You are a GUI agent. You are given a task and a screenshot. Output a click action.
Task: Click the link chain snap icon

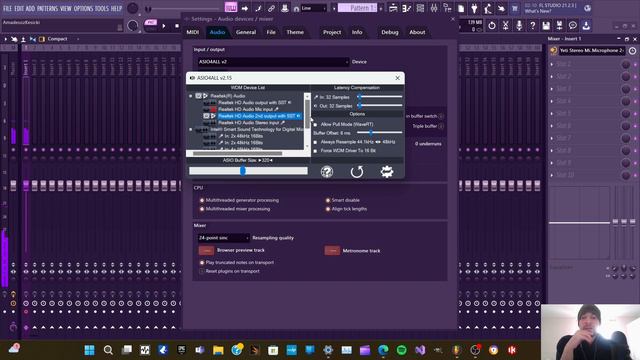(x=271, y=8)
